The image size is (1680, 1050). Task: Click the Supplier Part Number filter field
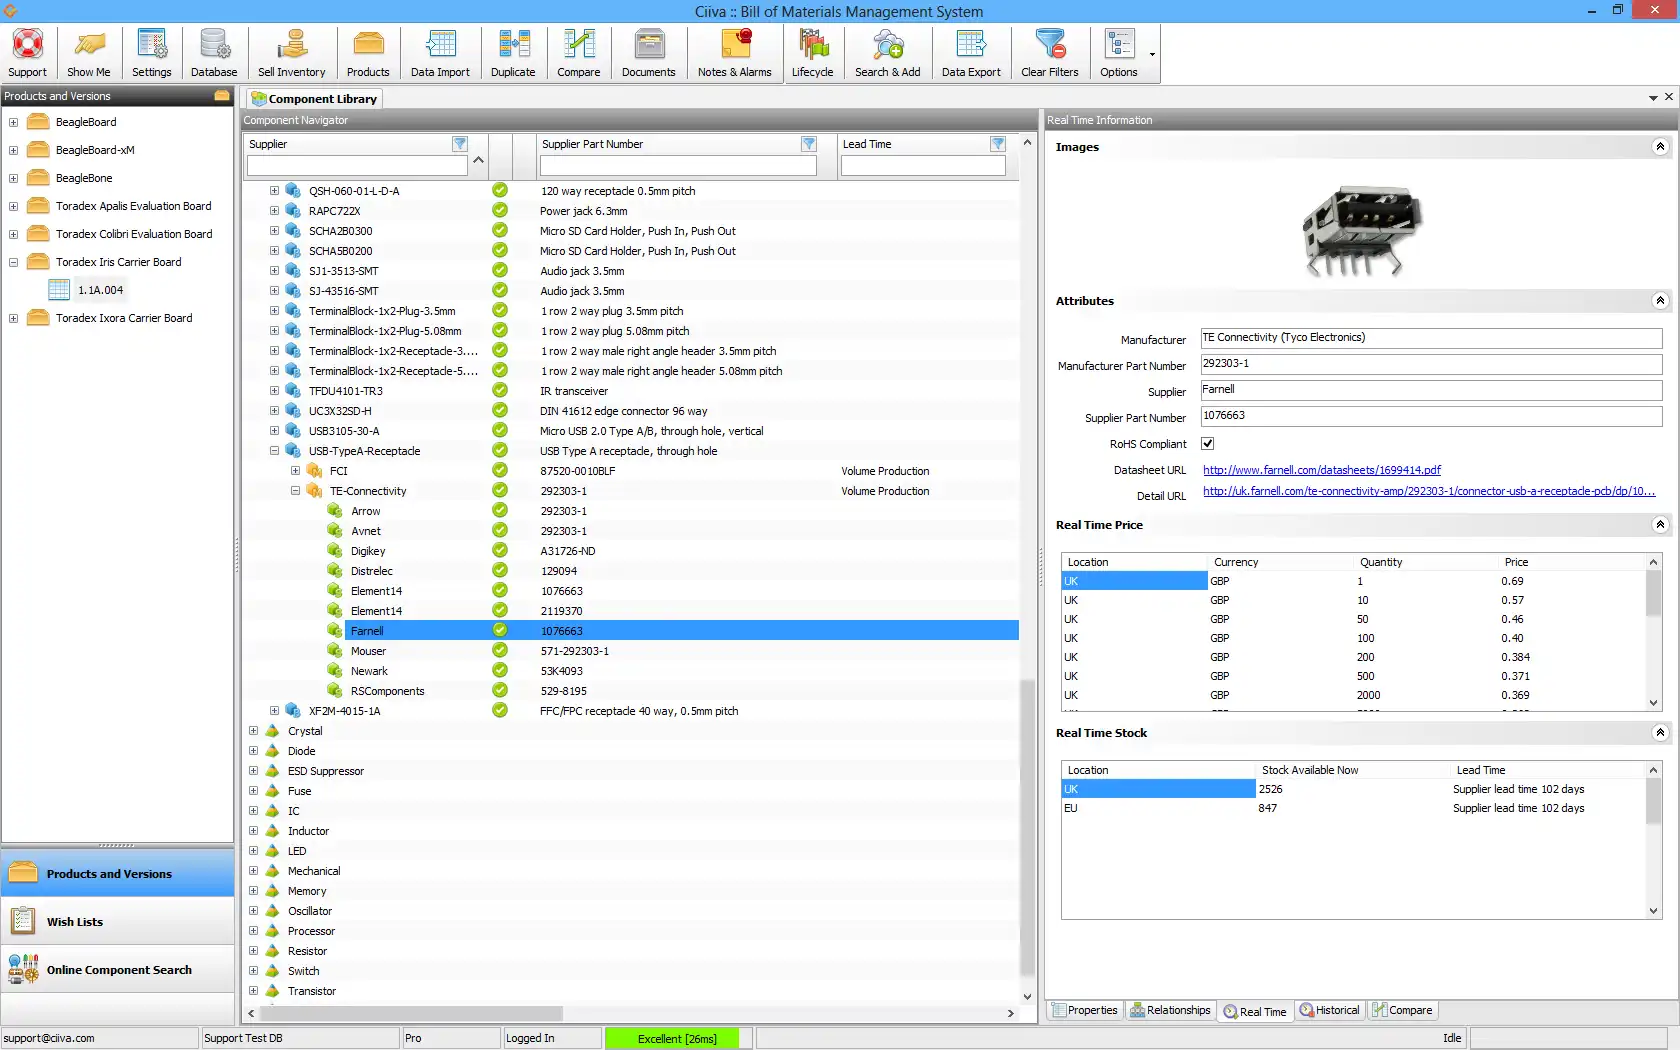678,166
